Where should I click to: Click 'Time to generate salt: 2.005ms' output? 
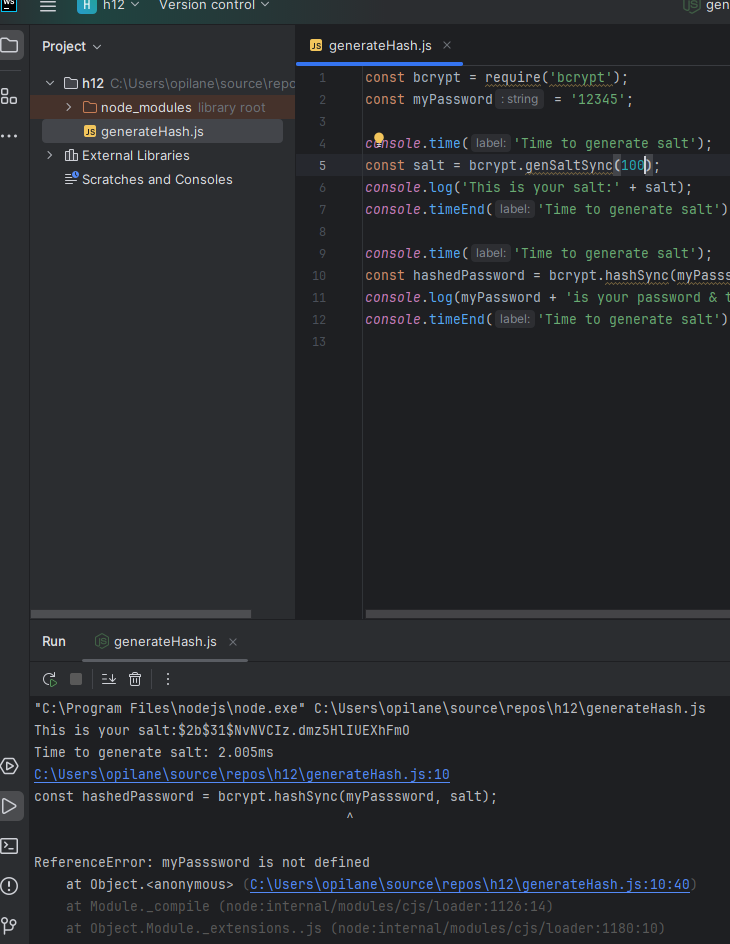153,753
